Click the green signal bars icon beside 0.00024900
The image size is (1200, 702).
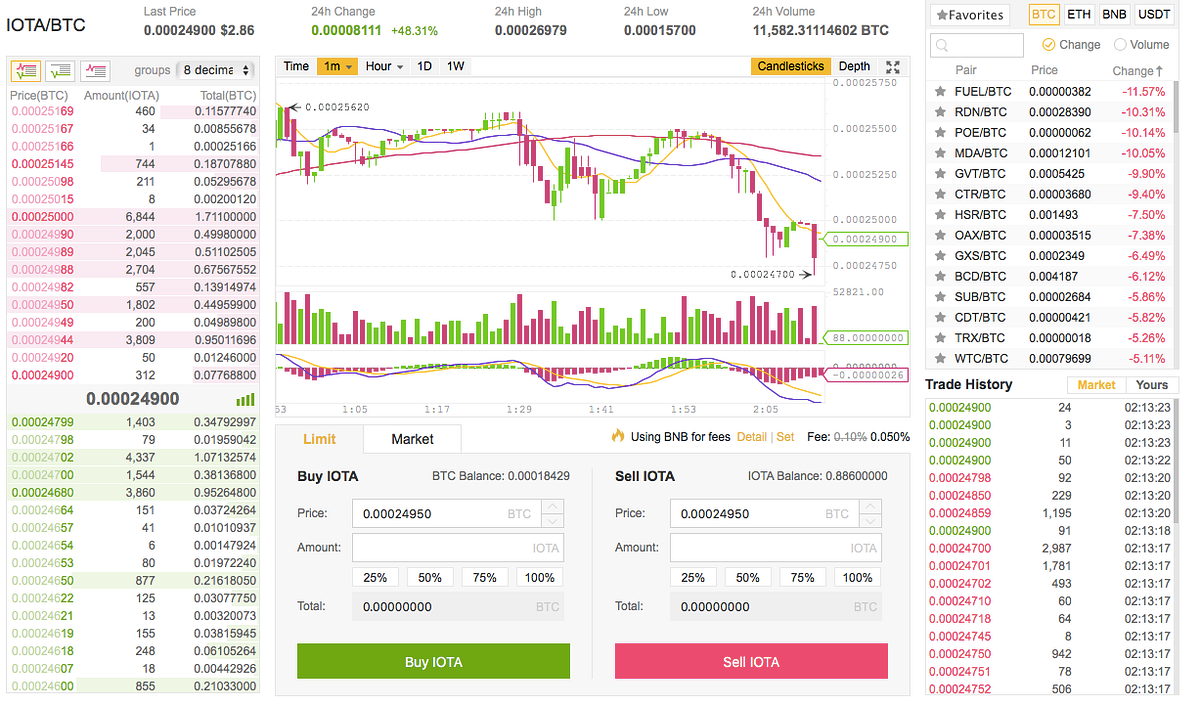click(245, 399)
